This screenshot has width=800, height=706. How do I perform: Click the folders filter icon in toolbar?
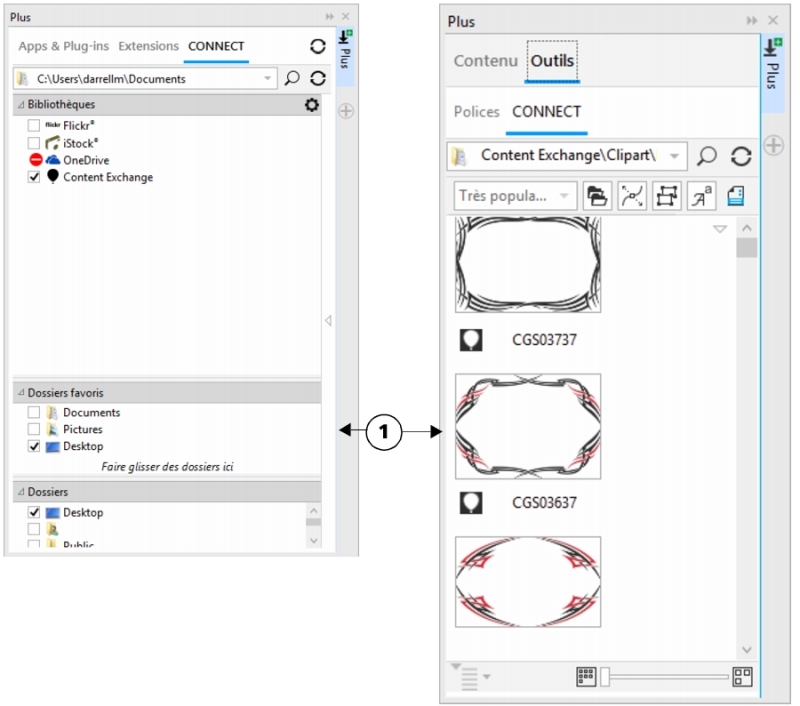[x=596, y=196]
